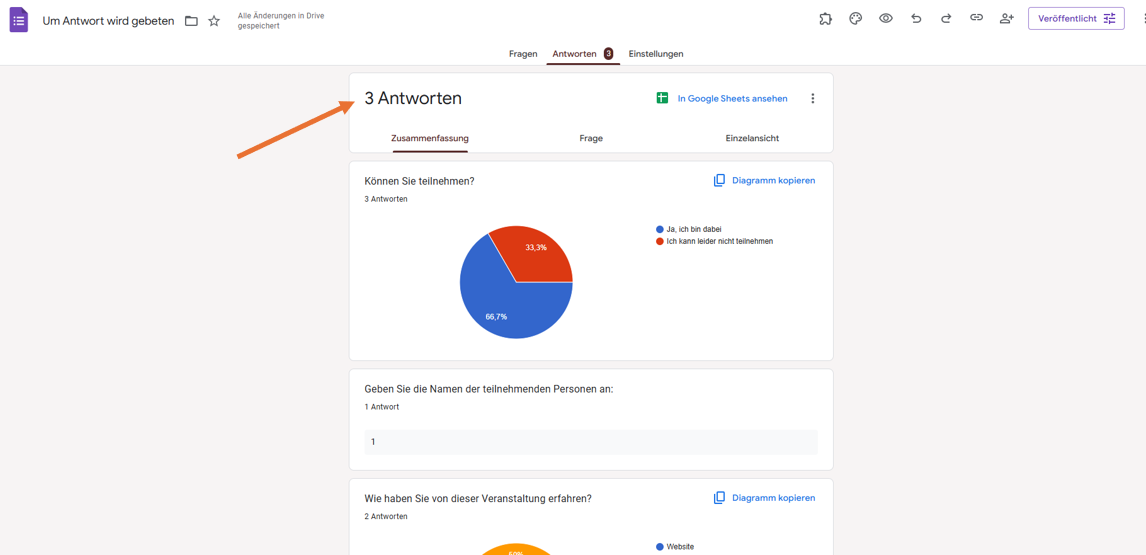Add collaborators with person-plus icon
Image resolution: width=1146 pixels, height=555 pixels.
click(1007, 18)
